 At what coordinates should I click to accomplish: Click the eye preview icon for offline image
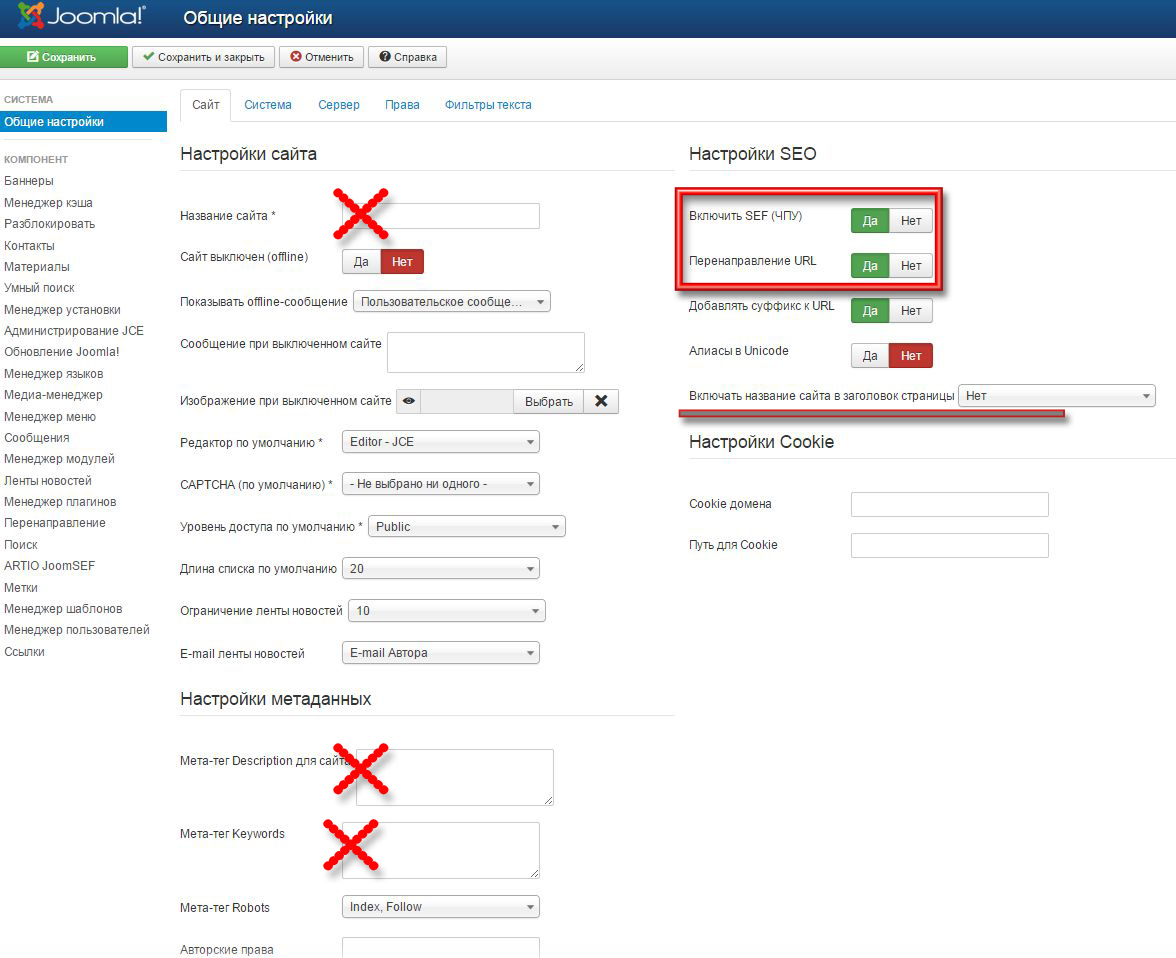coord(409,401)
